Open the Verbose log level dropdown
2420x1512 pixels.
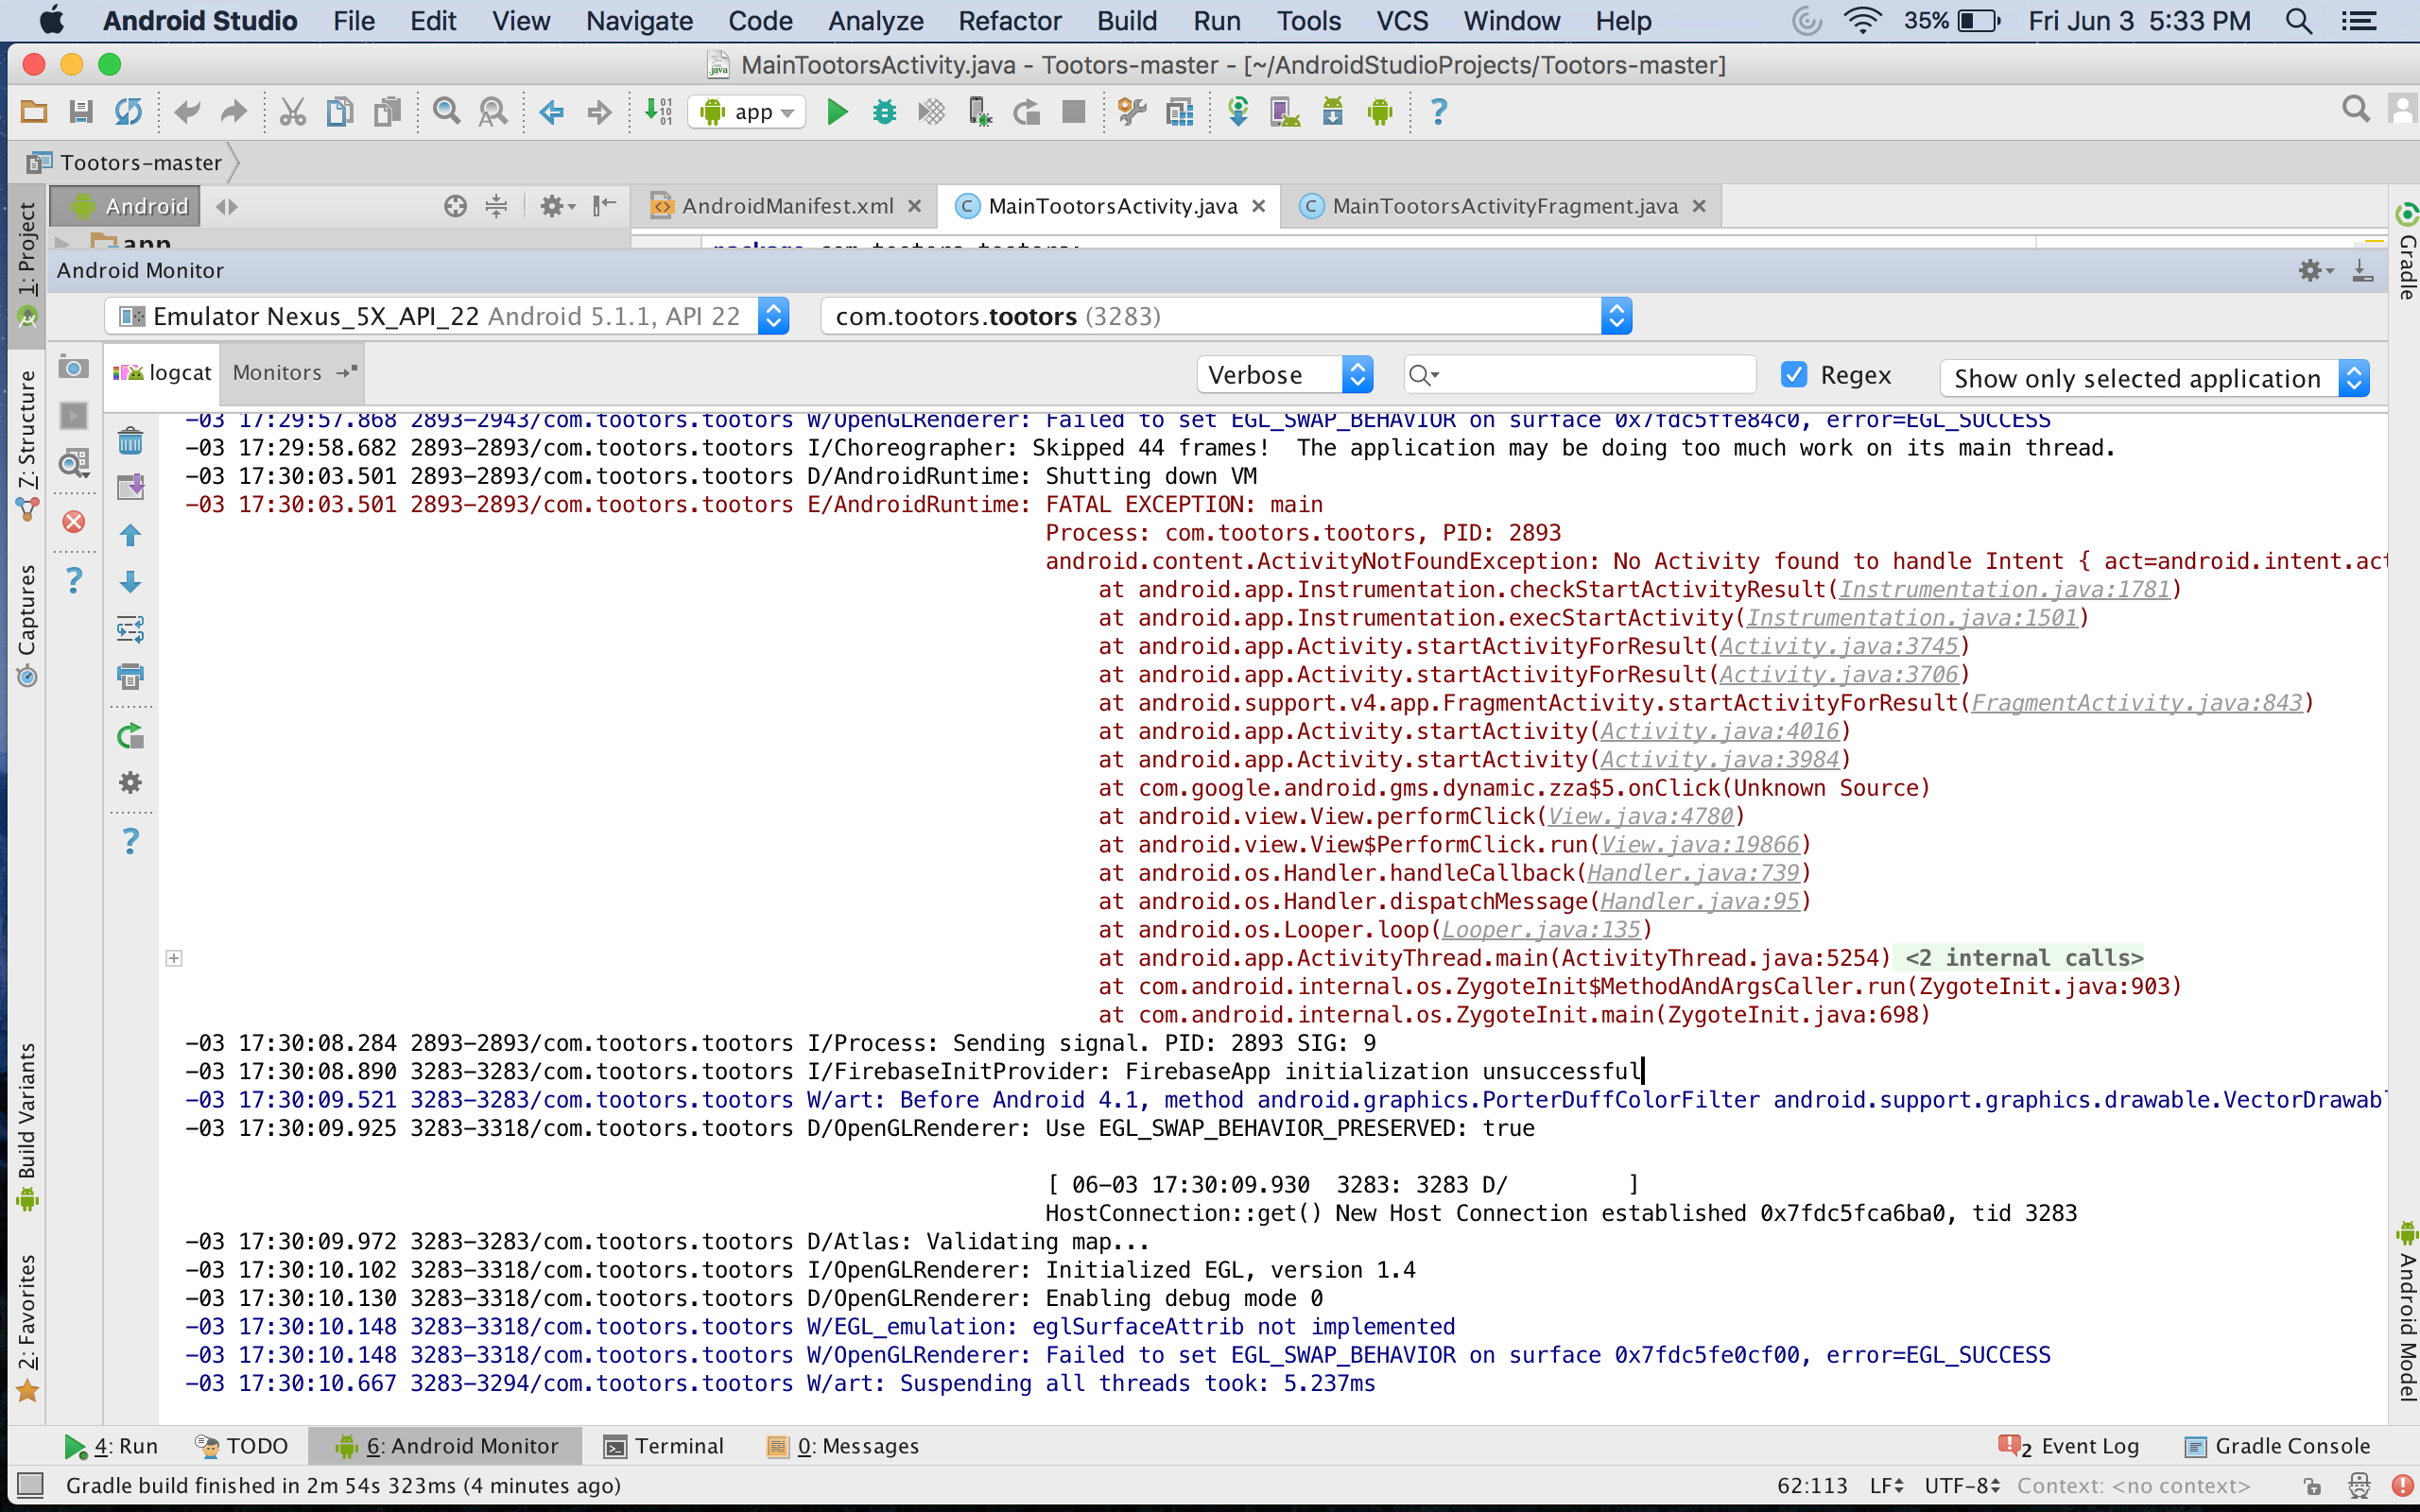(x=1284, y=375)
